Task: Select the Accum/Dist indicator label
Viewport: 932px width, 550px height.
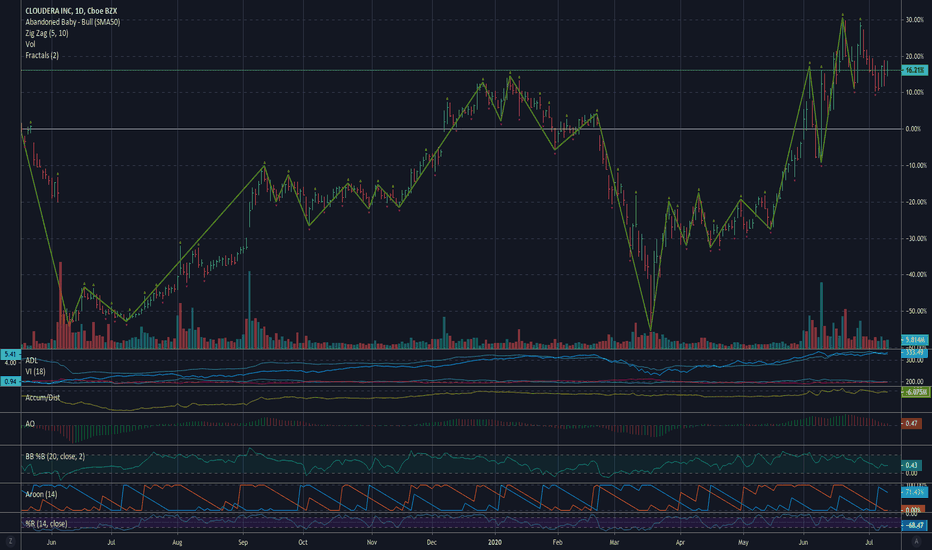Action: tap(42, 397)
